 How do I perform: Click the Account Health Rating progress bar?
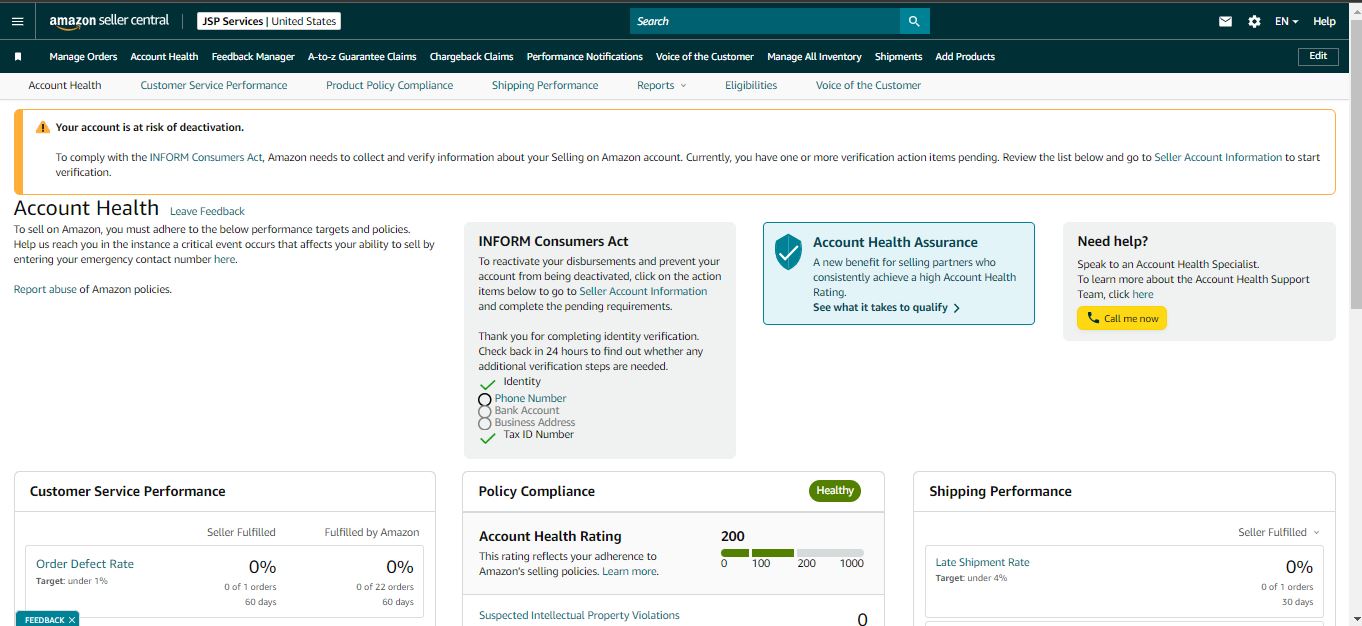coord(792,553)
